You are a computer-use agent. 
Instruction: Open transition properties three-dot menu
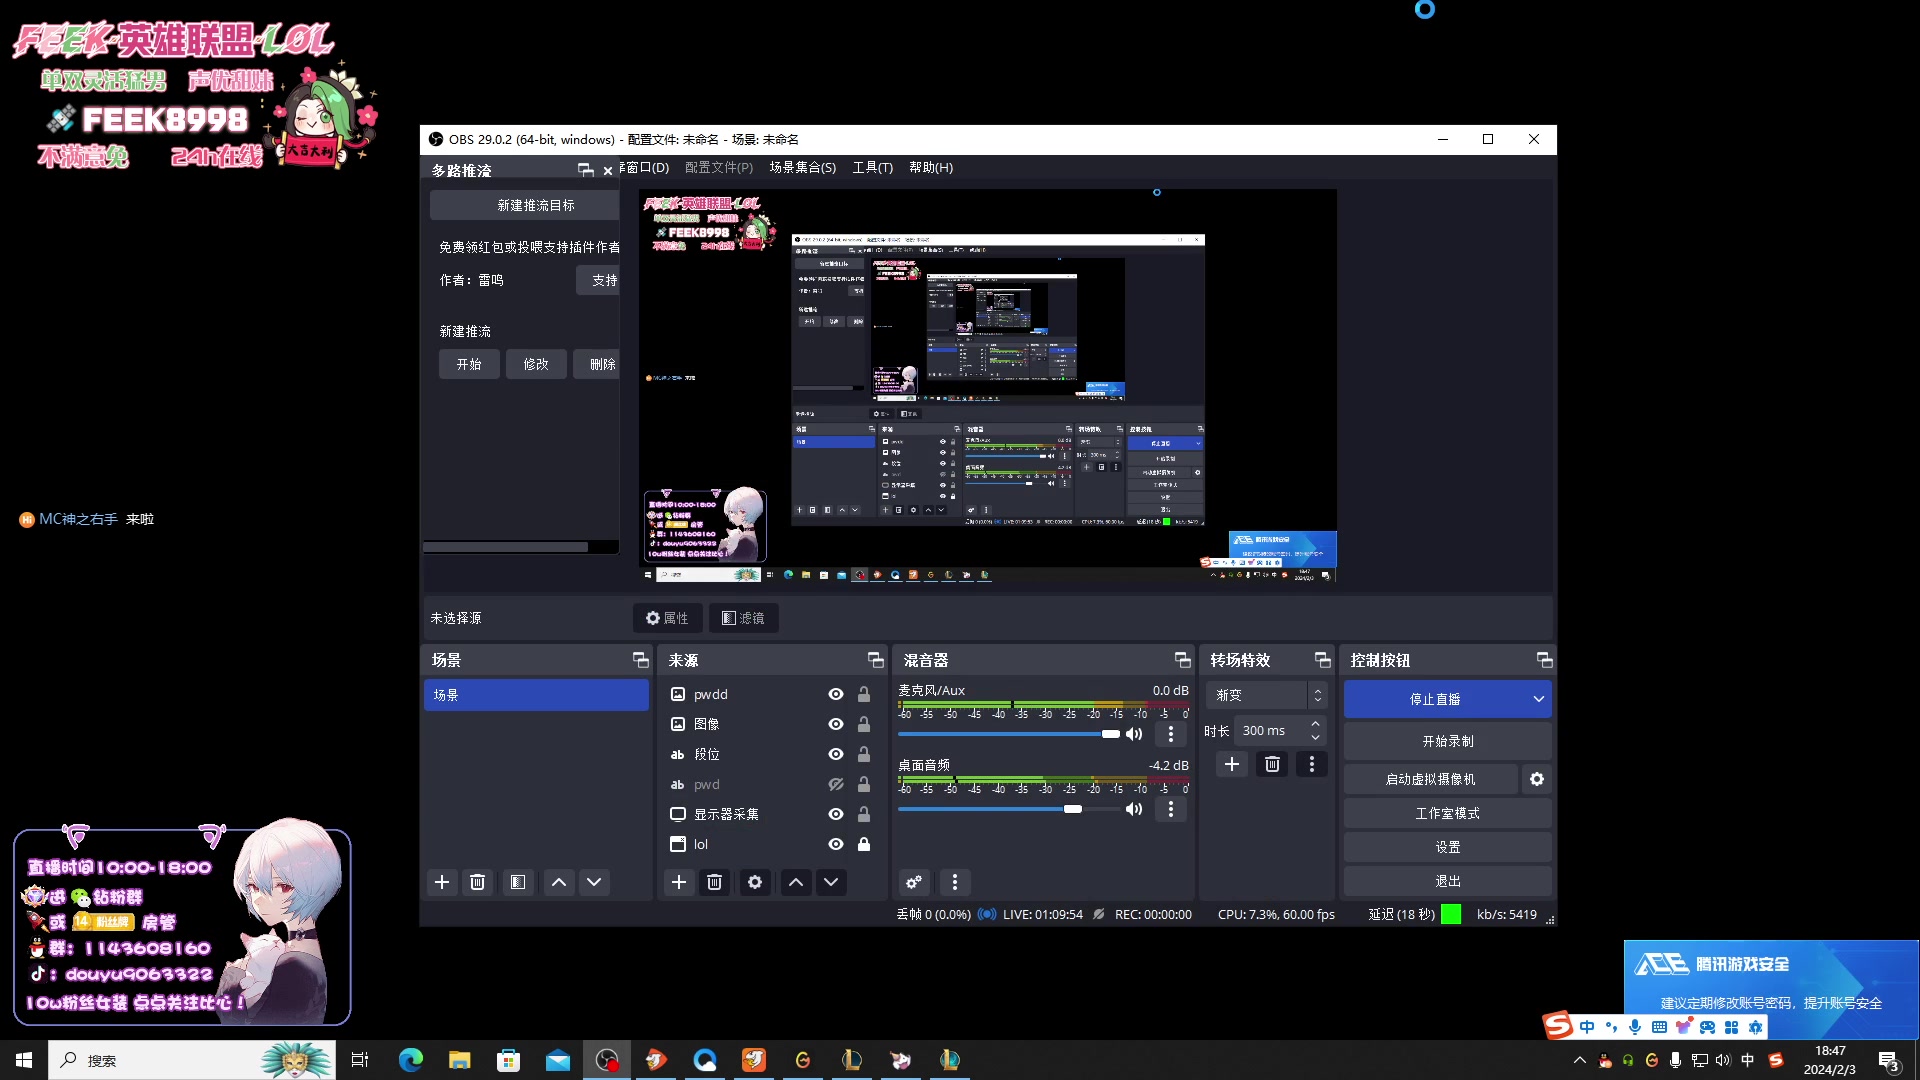1312,764
